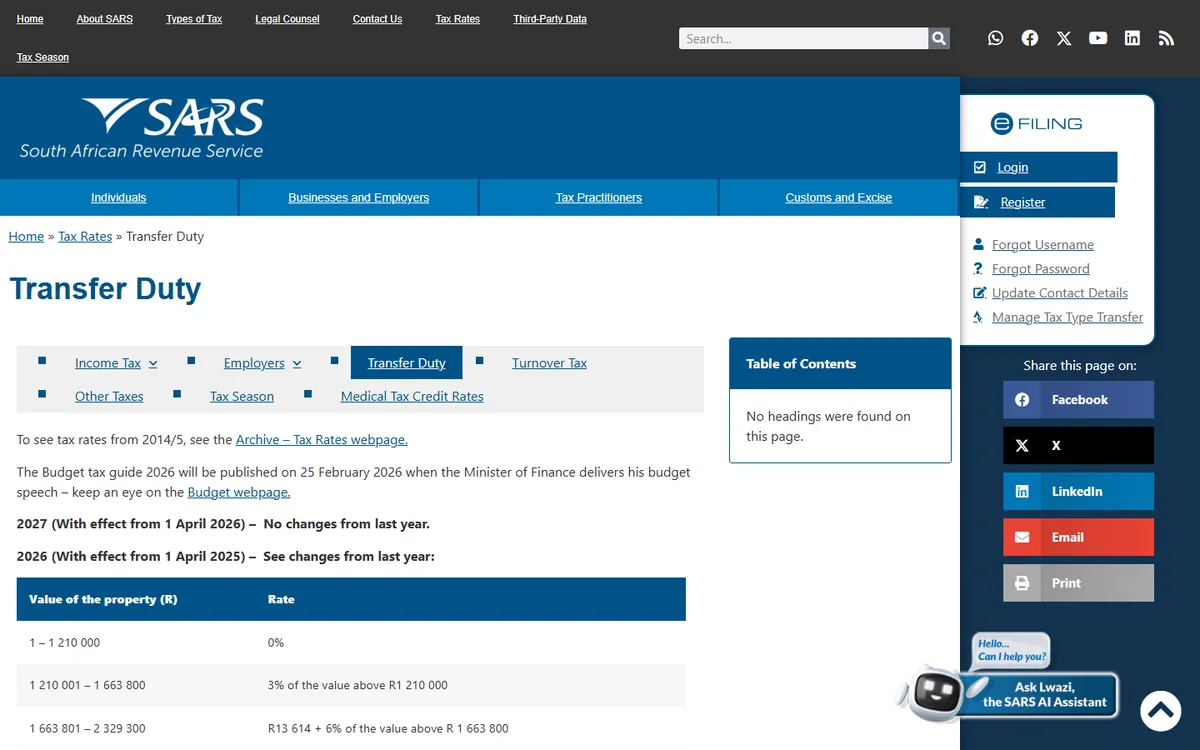Open the X (Twitter) icon in header

(1064, 38)
